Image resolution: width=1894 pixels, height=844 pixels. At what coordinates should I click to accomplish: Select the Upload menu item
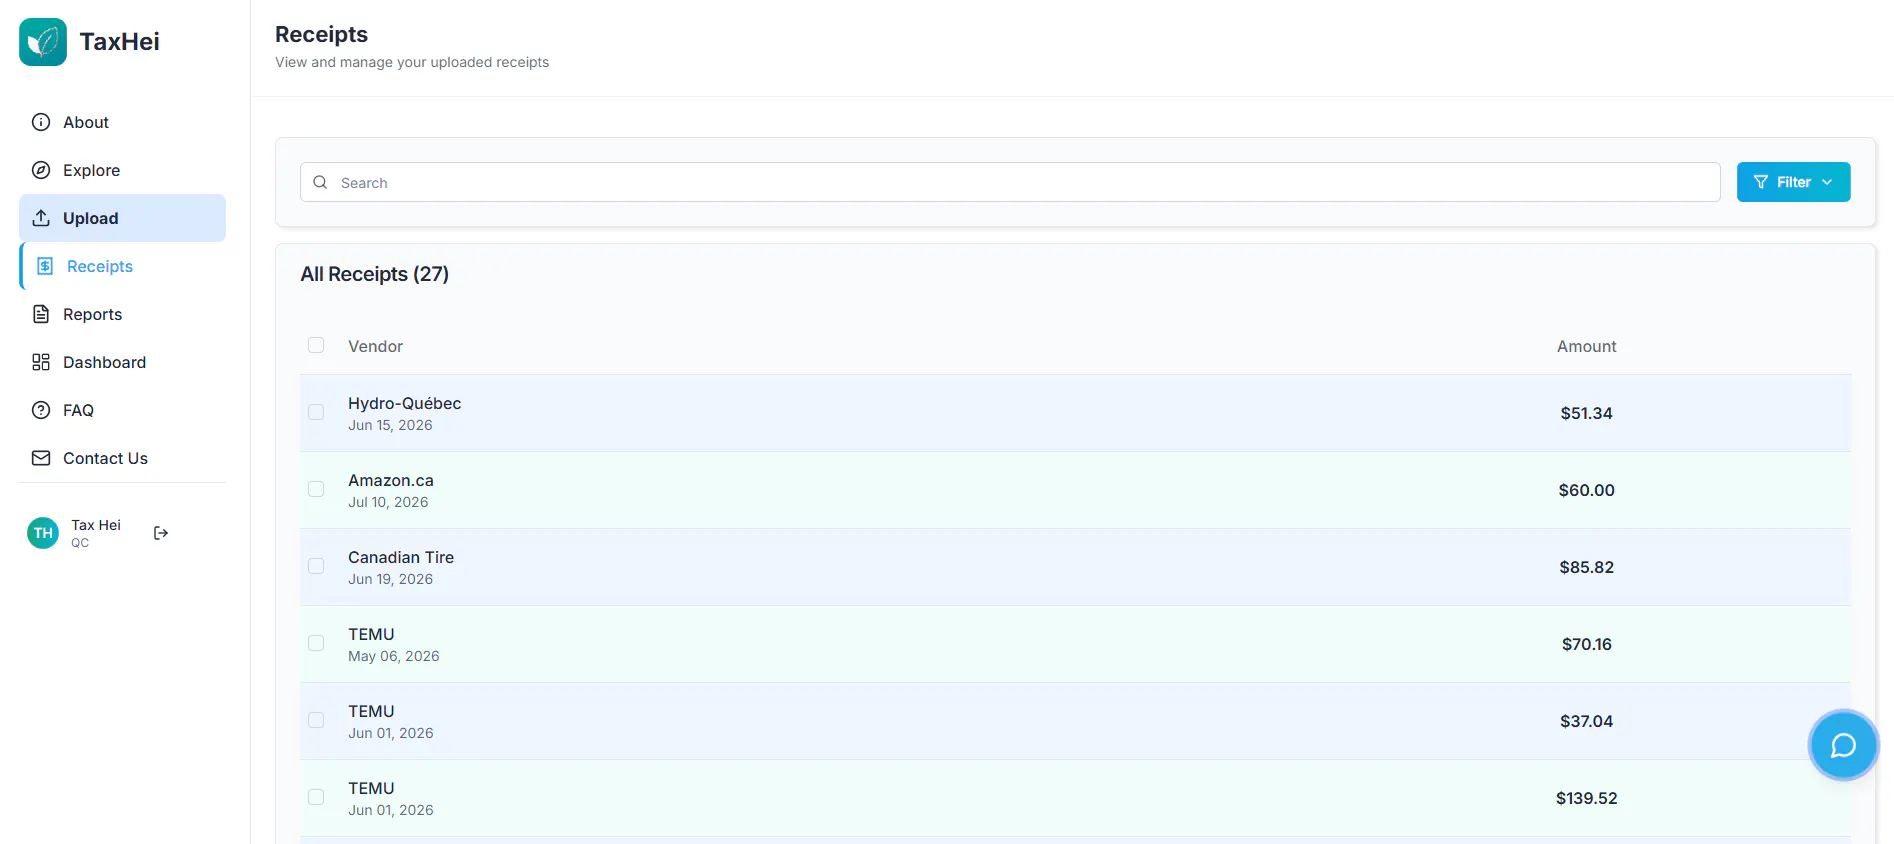(x=122, y=218)
